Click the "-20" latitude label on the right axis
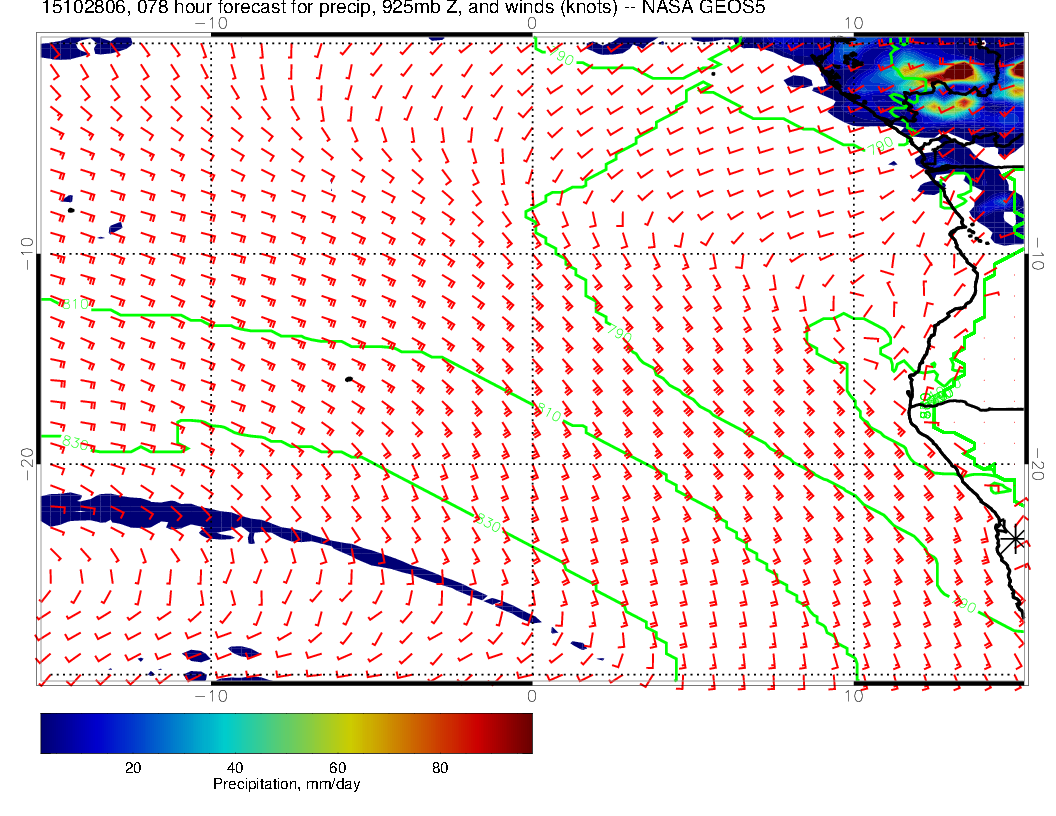 [1037, 464]
